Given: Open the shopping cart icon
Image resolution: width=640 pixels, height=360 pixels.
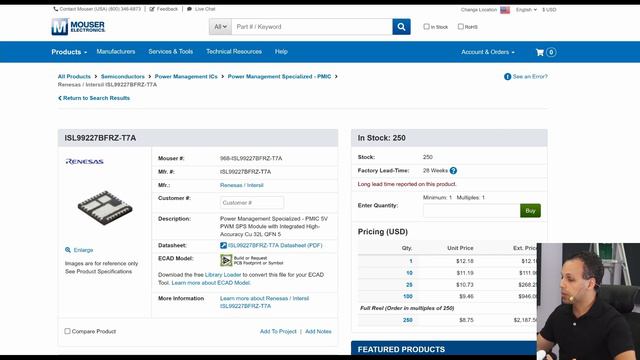Looking at the screenshot, I should click(540, 52).
